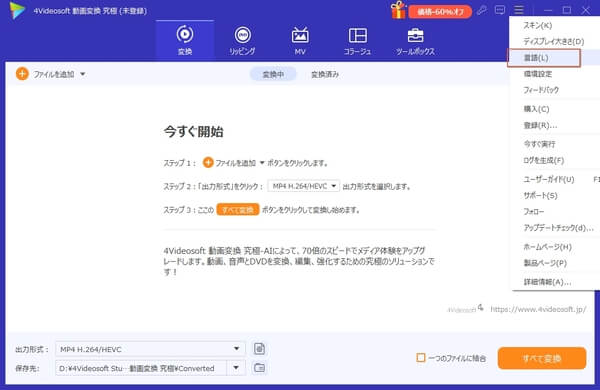Click the gift box promotion icon
The height and width of the screenshot is (390, 600).
point(398,10)
